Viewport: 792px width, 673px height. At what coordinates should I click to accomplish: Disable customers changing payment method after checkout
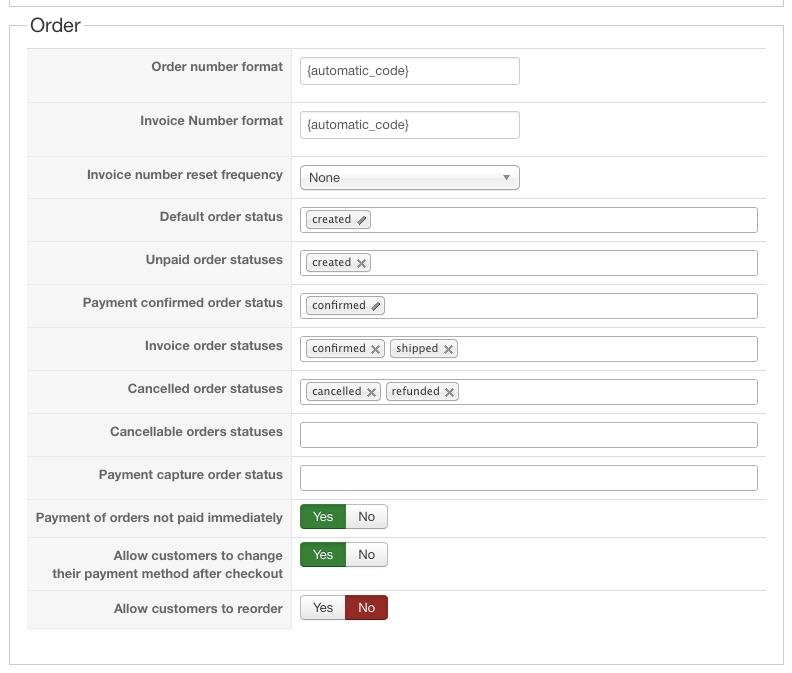pyautogui.click(x=367, y=555)
